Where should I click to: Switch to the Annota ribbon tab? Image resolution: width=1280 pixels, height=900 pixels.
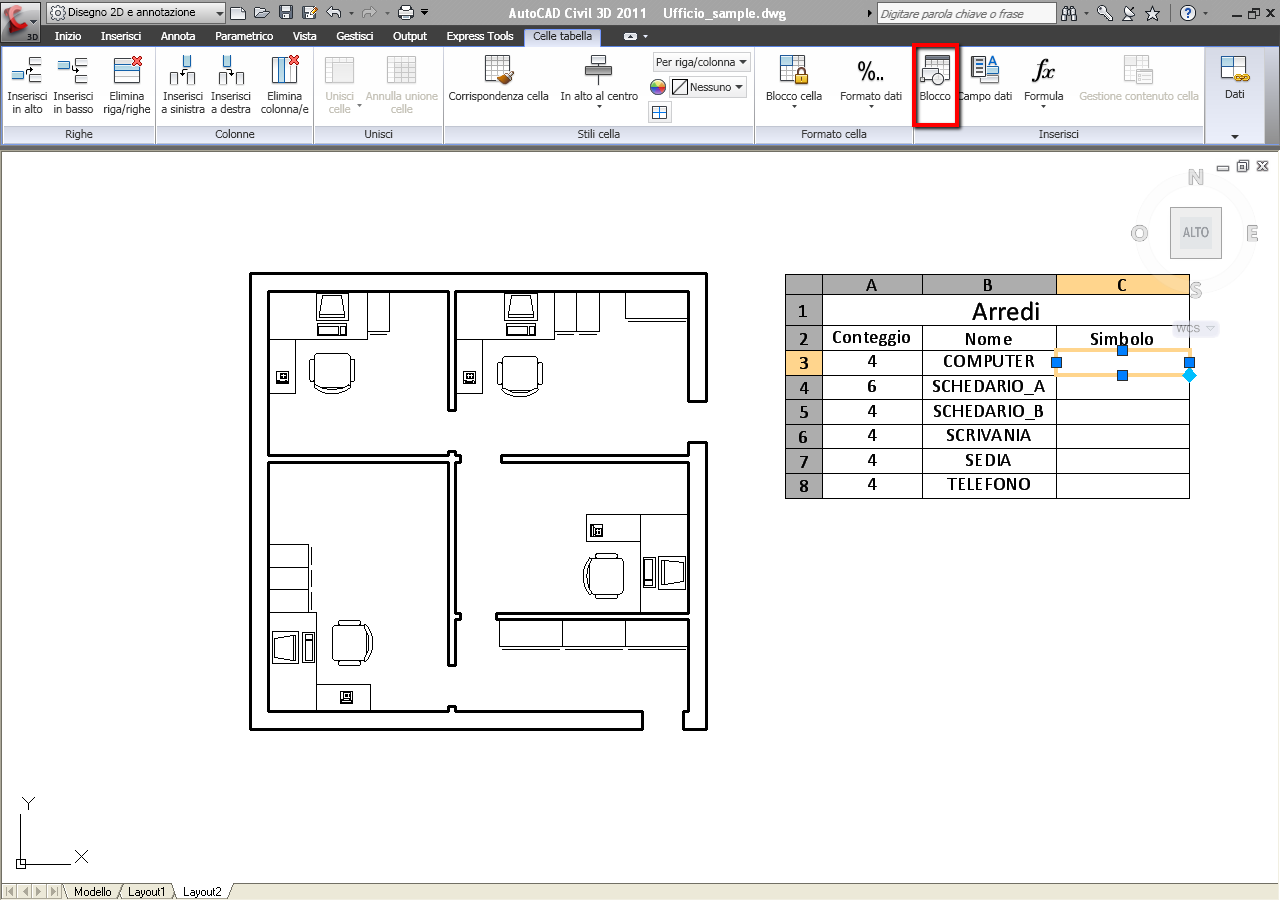point(178,36)
